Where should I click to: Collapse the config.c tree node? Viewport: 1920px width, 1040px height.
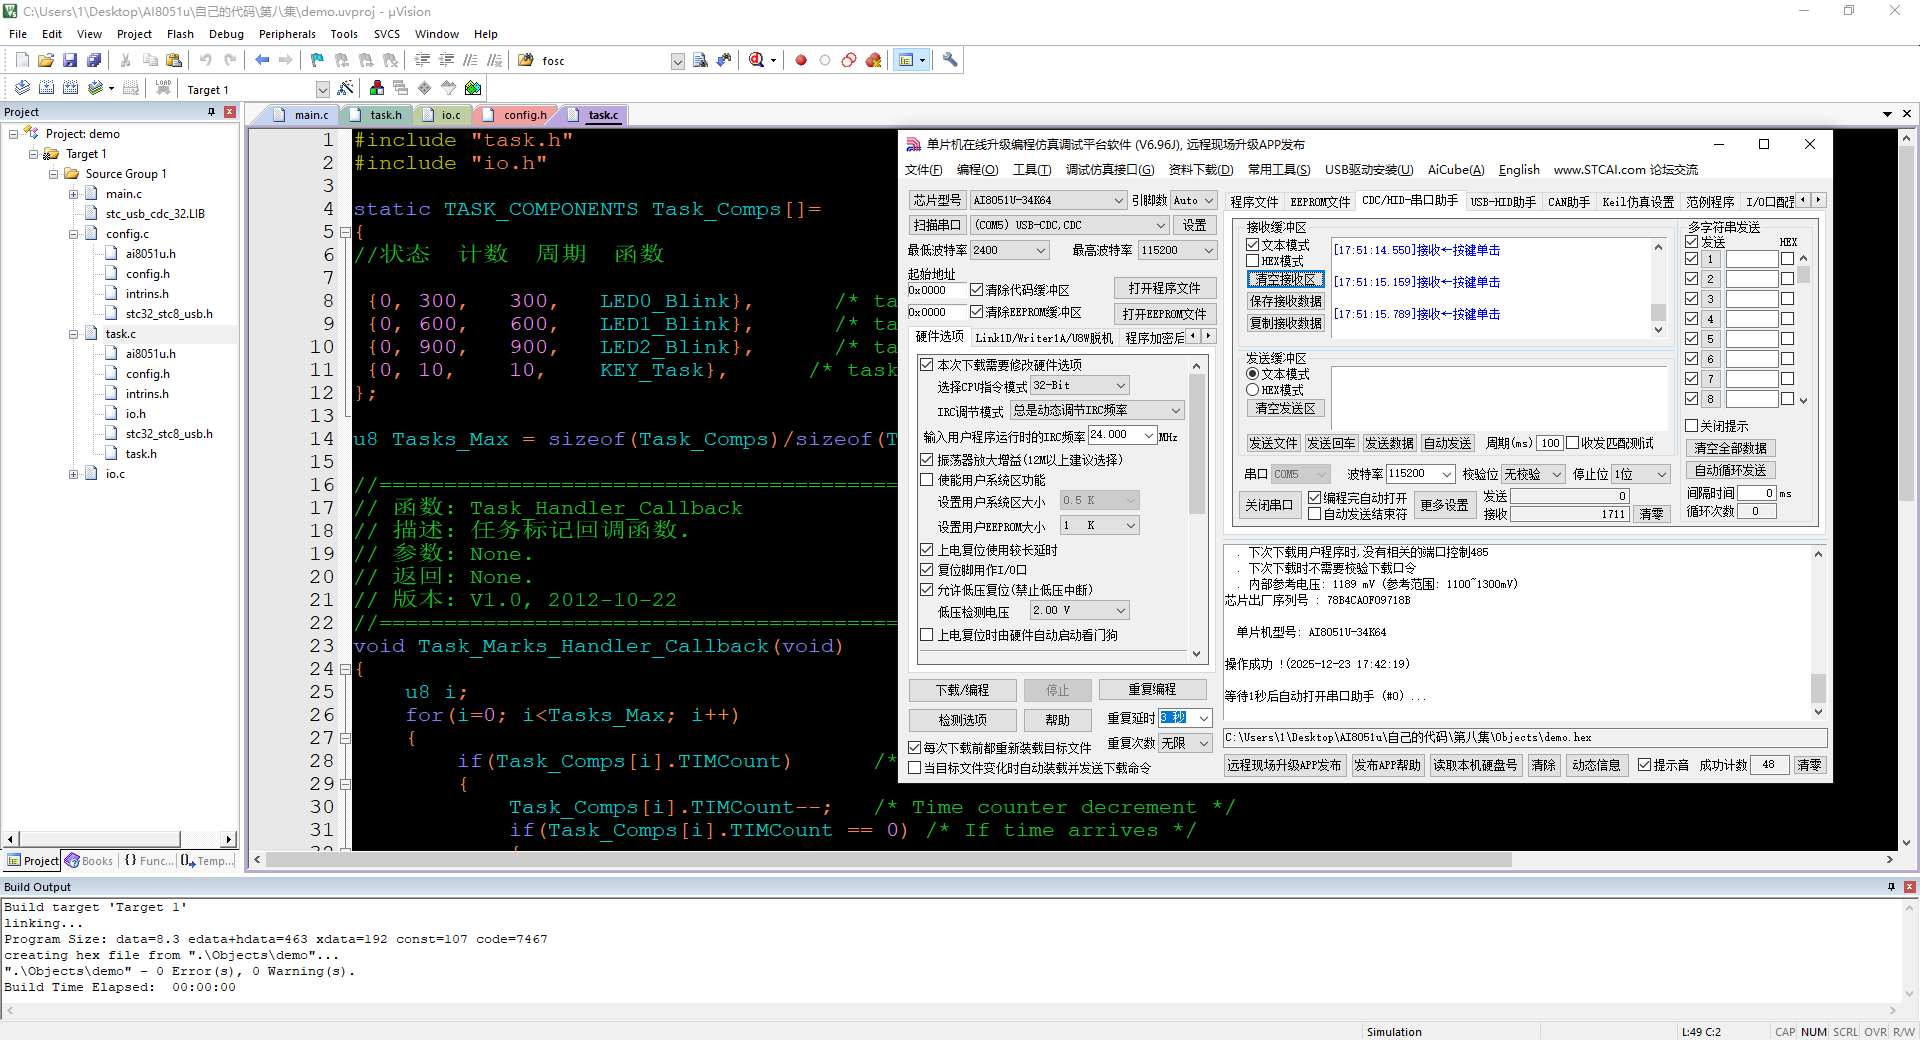[x=73, y=234]
